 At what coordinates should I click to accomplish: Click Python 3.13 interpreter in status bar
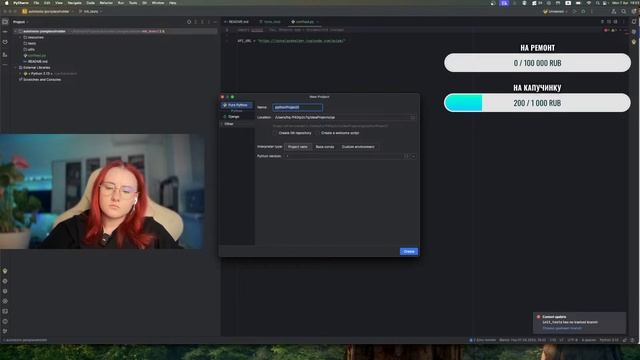609,340
